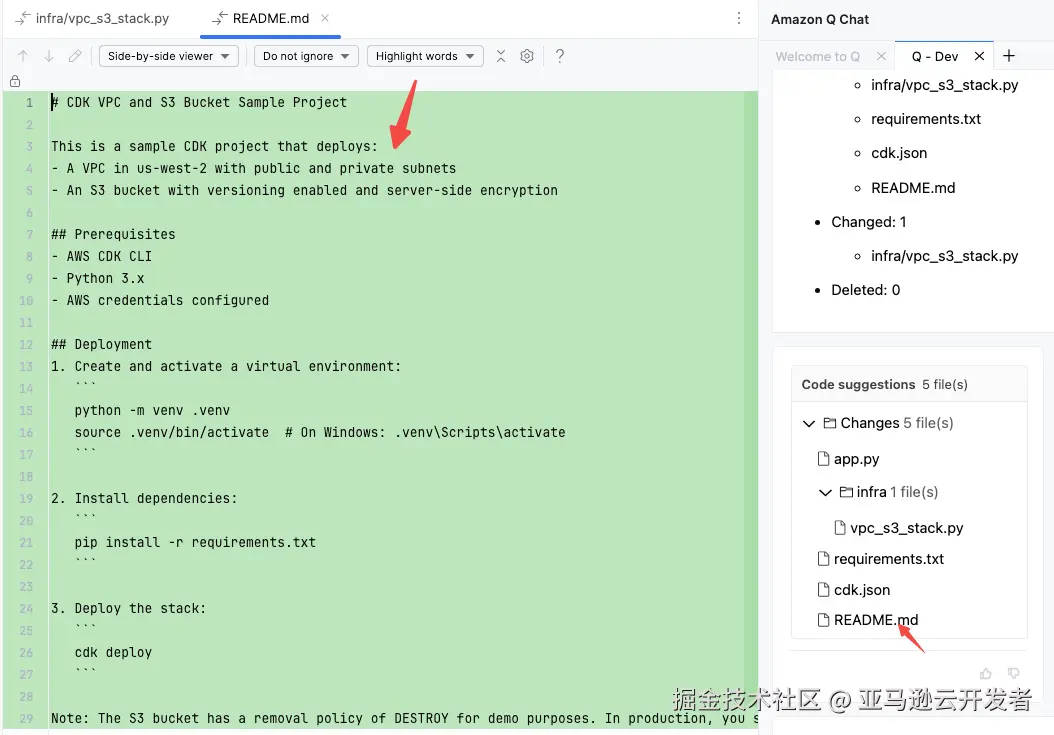Click the app.py file icon

coord(823,459)
